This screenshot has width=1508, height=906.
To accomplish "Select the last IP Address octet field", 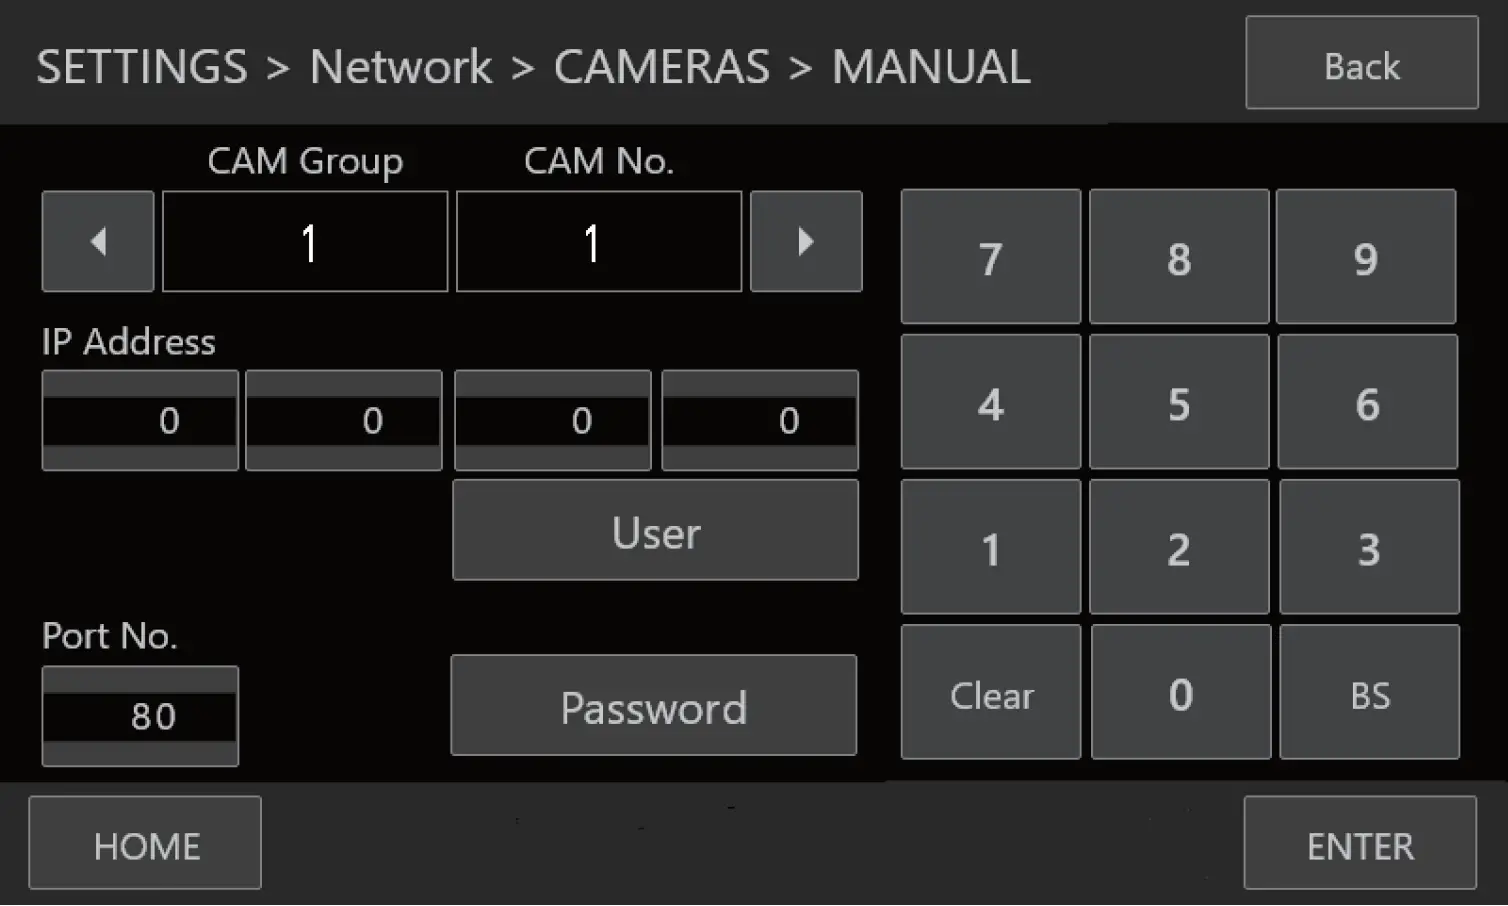I will [759, 420].
